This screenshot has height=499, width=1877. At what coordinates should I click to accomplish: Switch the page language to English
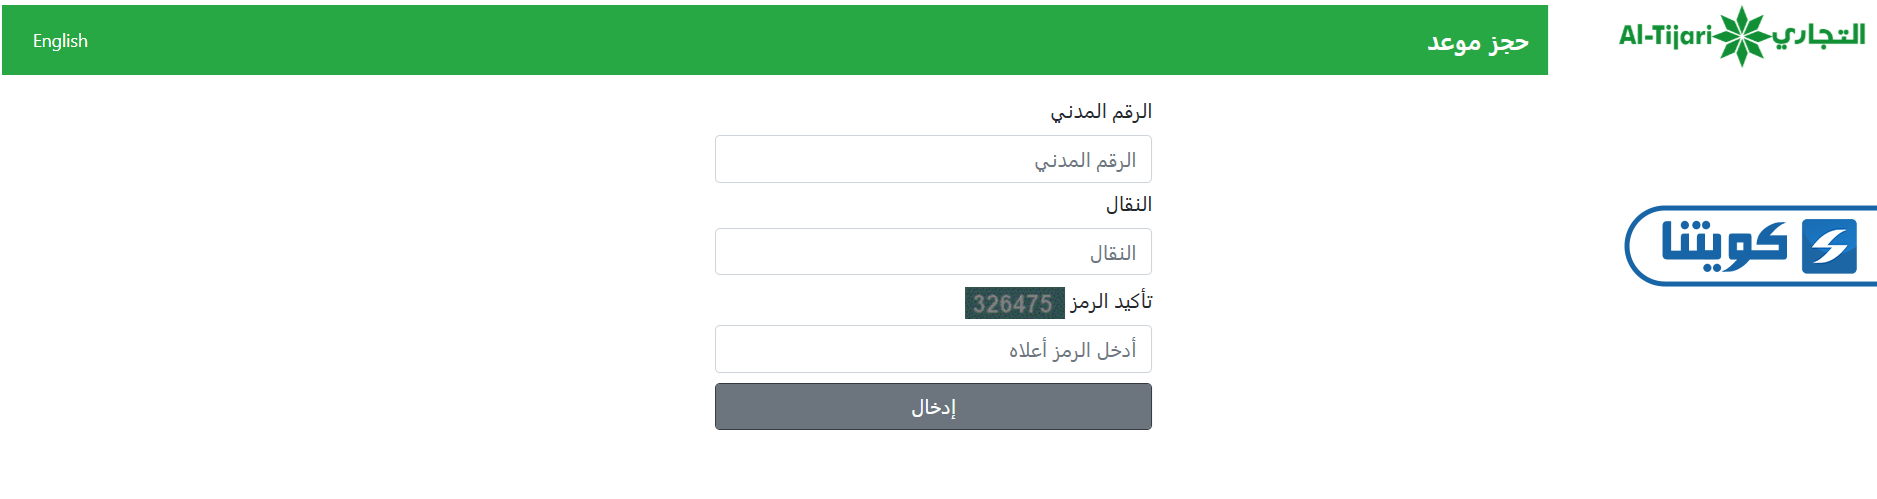(x=60, y=41)
